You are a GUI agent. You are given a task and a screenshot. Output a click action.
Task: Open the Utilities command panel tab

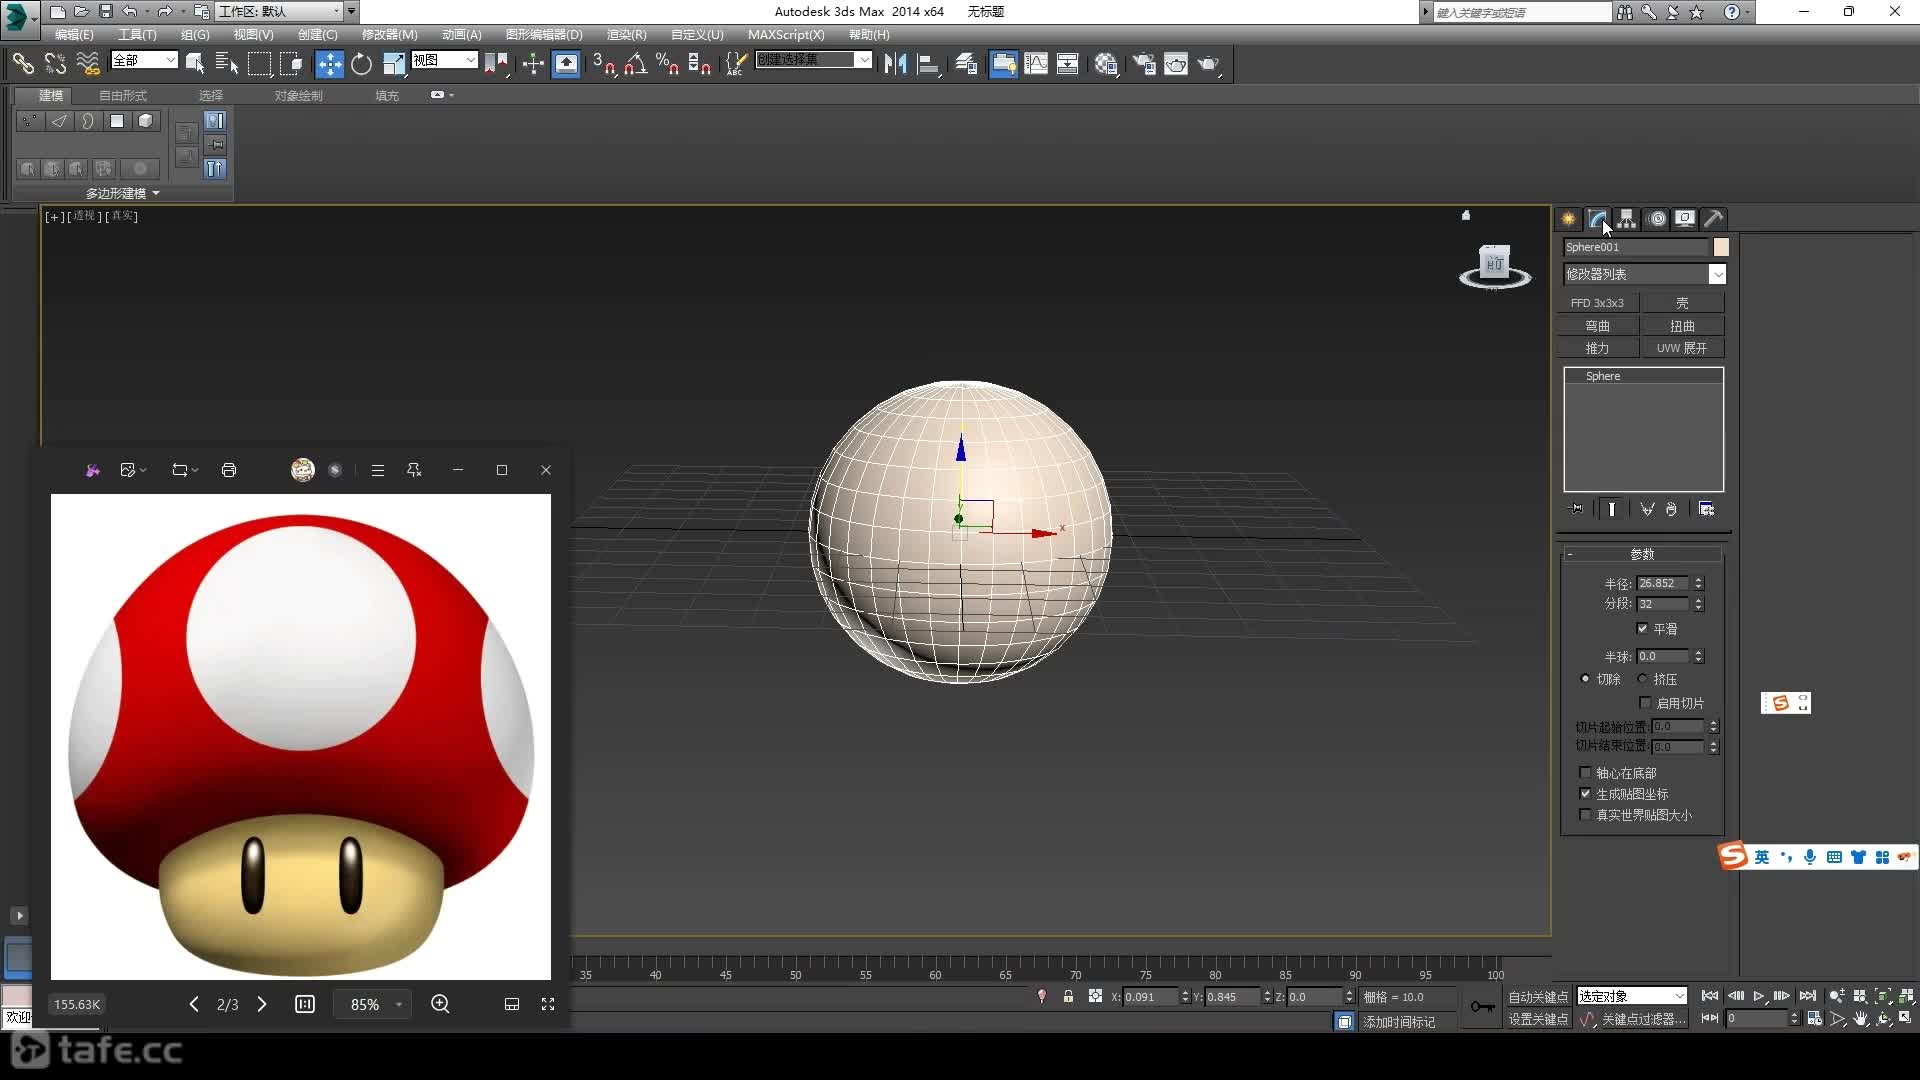coord(1714,219)
